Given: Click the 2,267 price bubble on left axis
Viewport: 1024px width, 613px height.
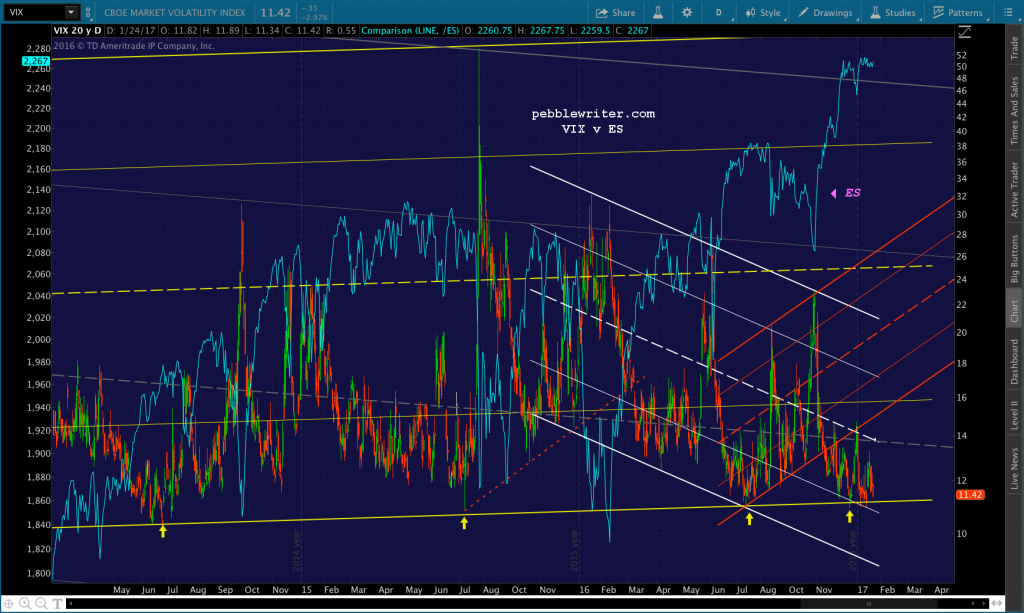Looking at the screenshot, I should tap(35, 61).
